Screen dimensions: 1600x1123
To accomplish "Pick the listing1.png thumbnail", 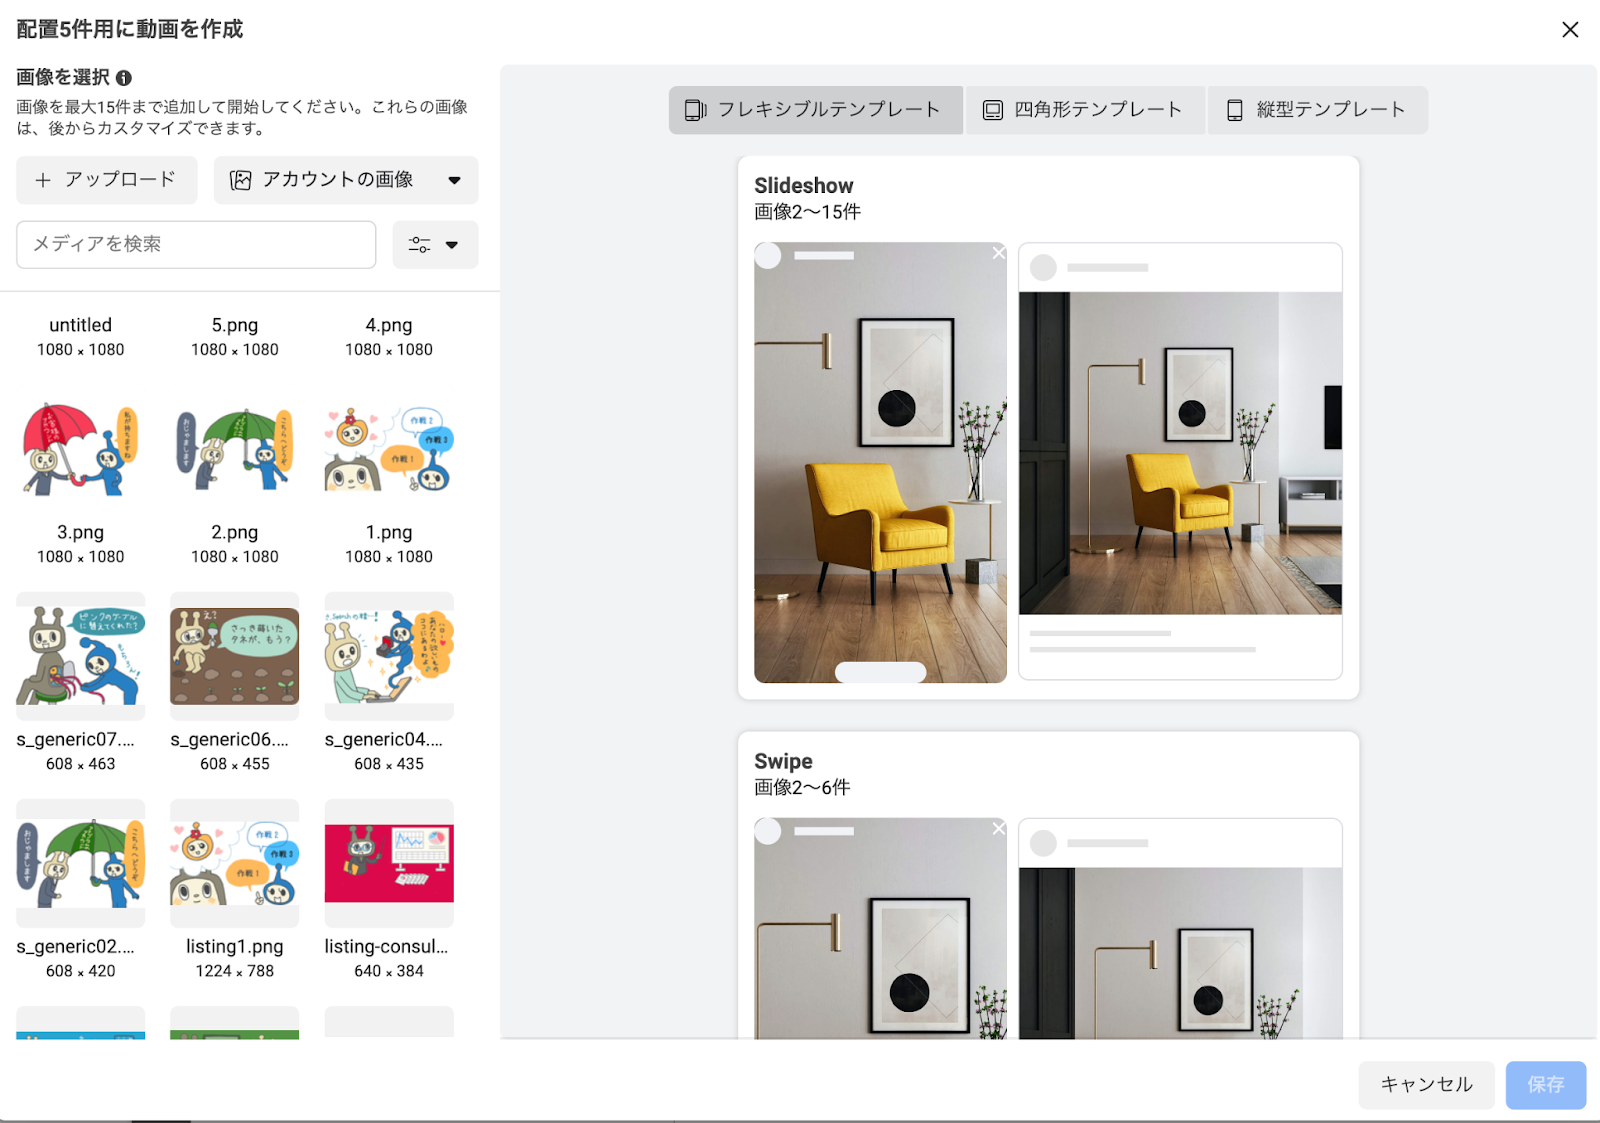I will coord(235,863).
